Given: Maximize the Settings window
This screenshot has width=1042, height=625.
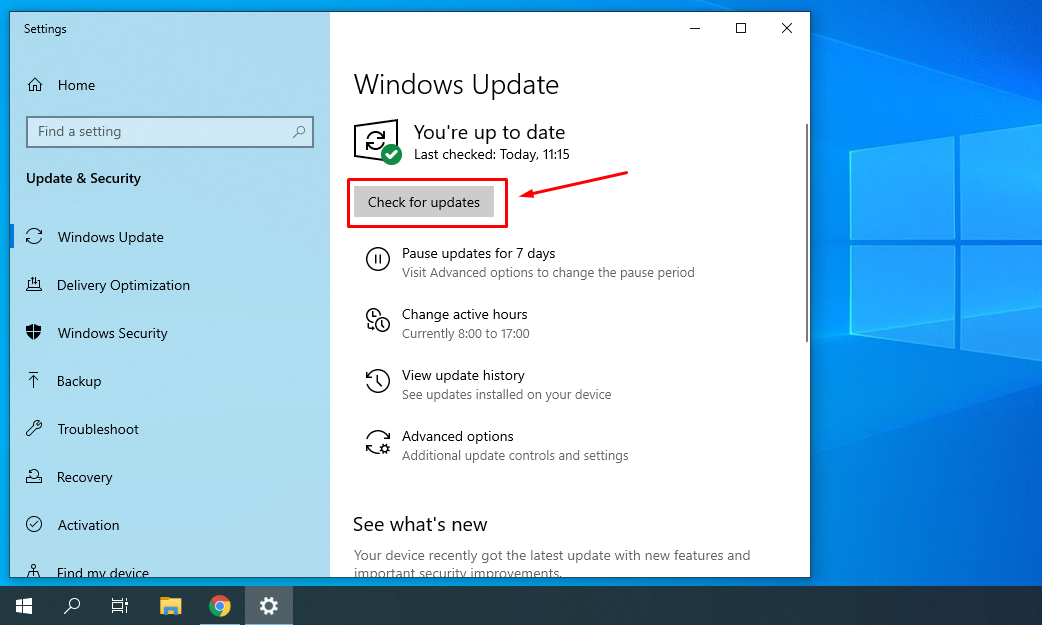Looking at the screenshot, I should 741,28.
